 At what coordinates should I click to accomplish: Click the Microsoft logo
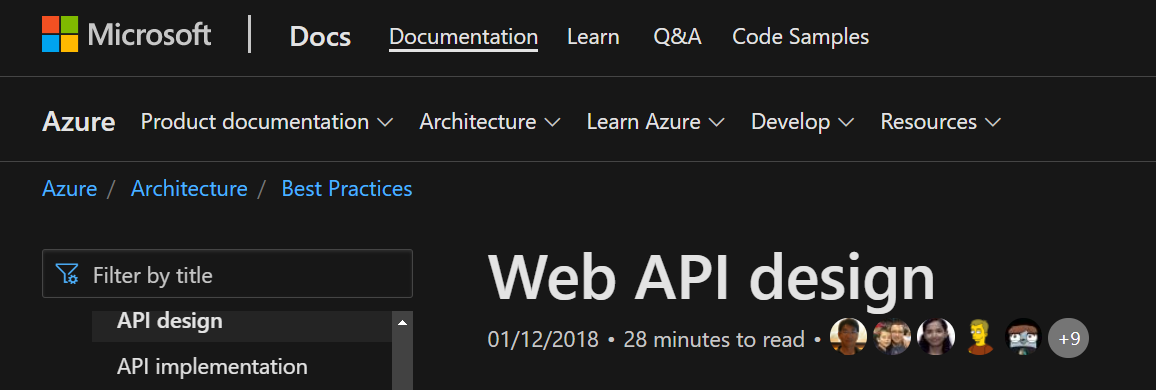tap(126, 35)
